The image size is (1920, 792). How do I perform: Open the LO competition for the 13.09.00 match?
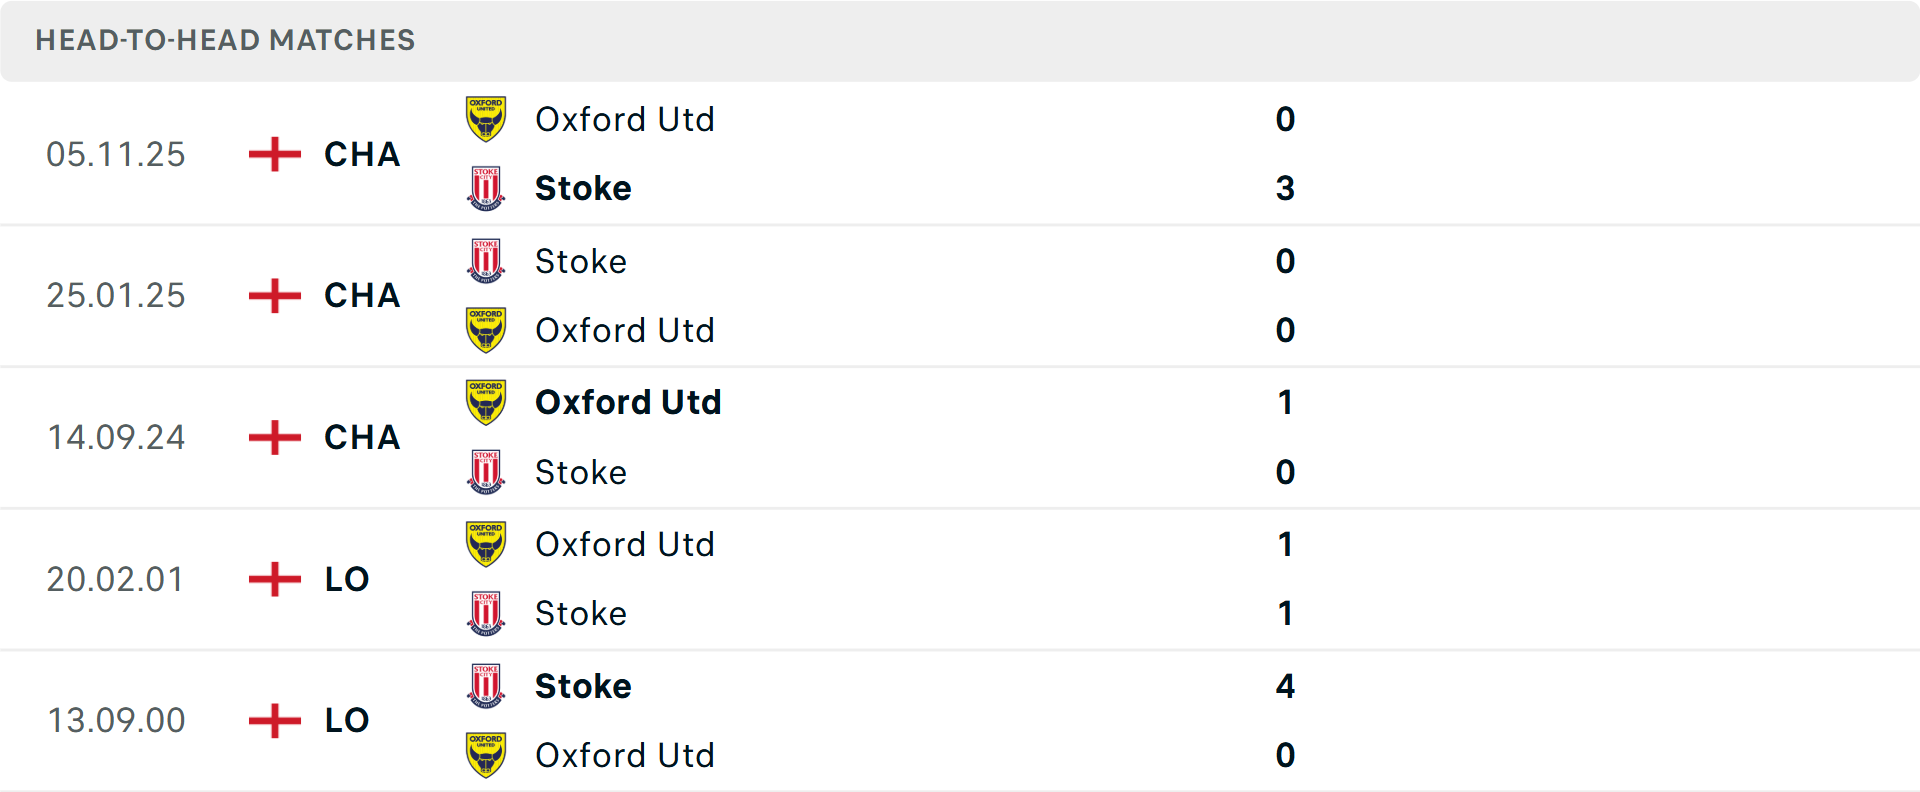[x=345, y=720]
